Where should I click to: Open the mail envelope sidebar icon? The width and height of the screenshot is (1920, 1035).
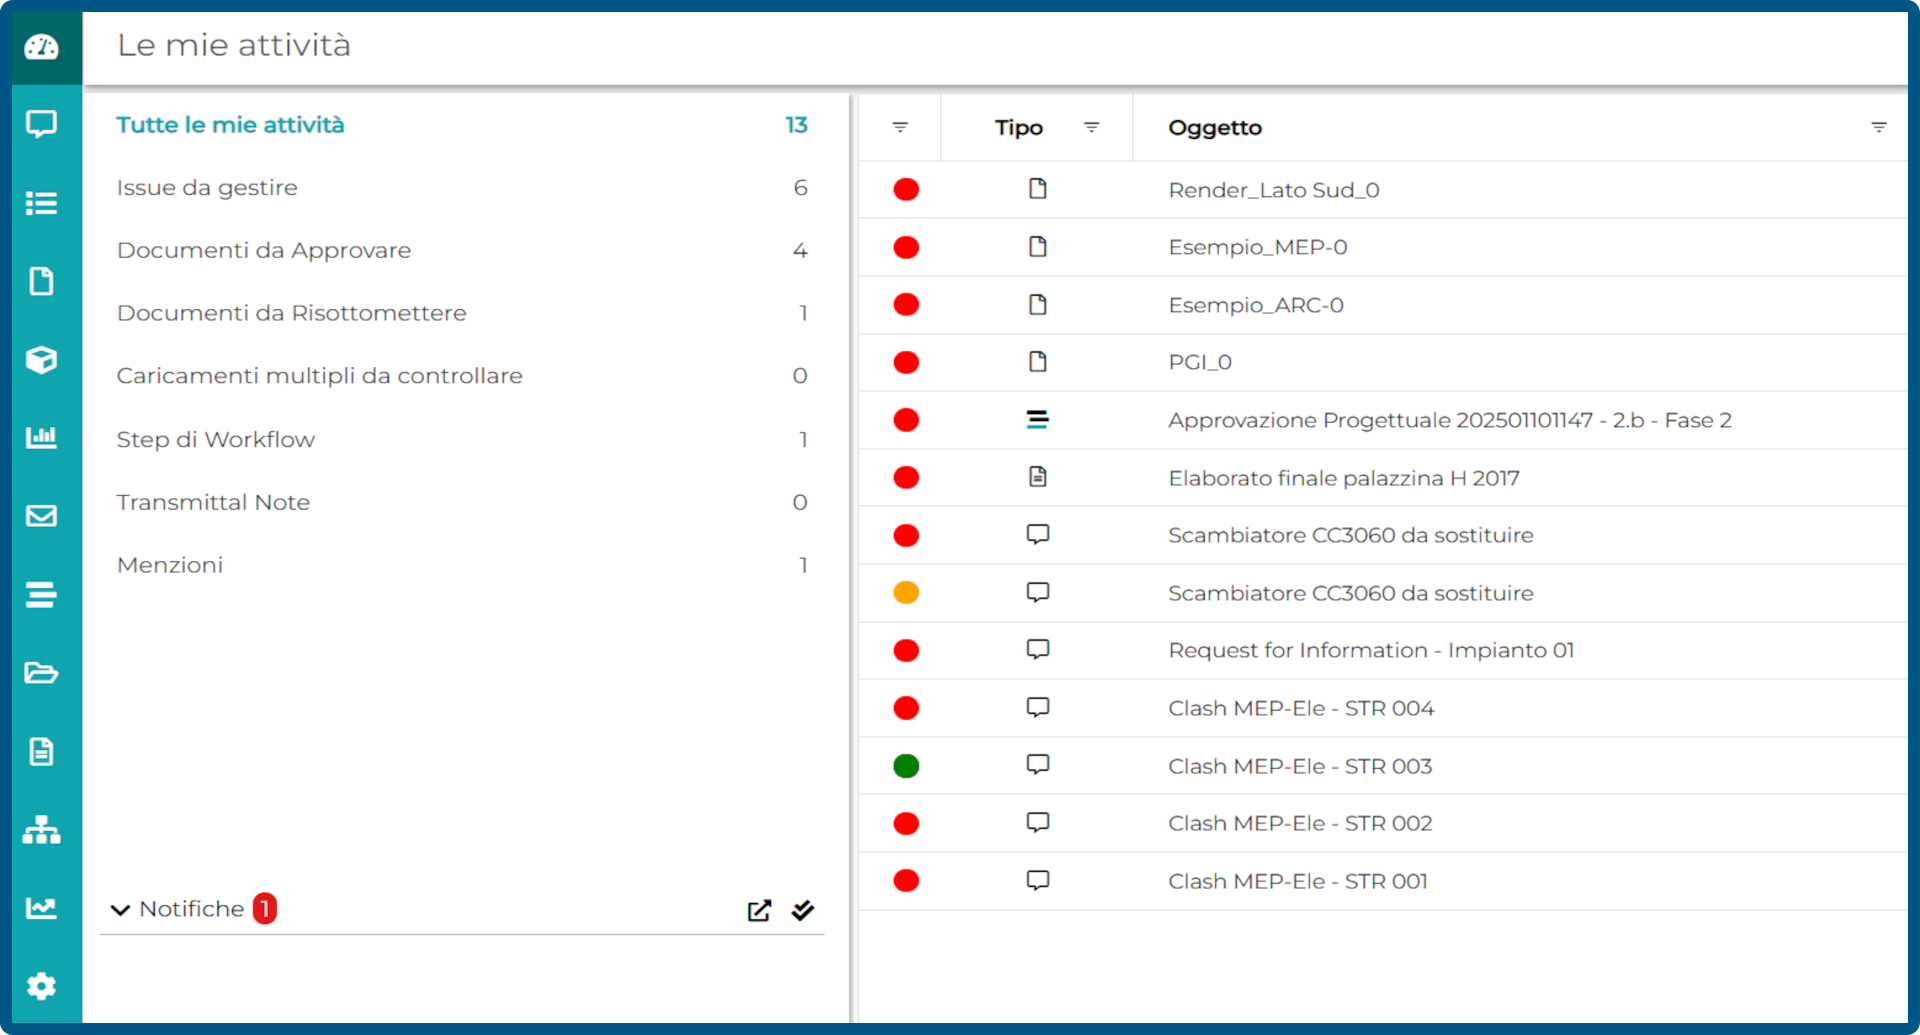click(x=41, y=515)
